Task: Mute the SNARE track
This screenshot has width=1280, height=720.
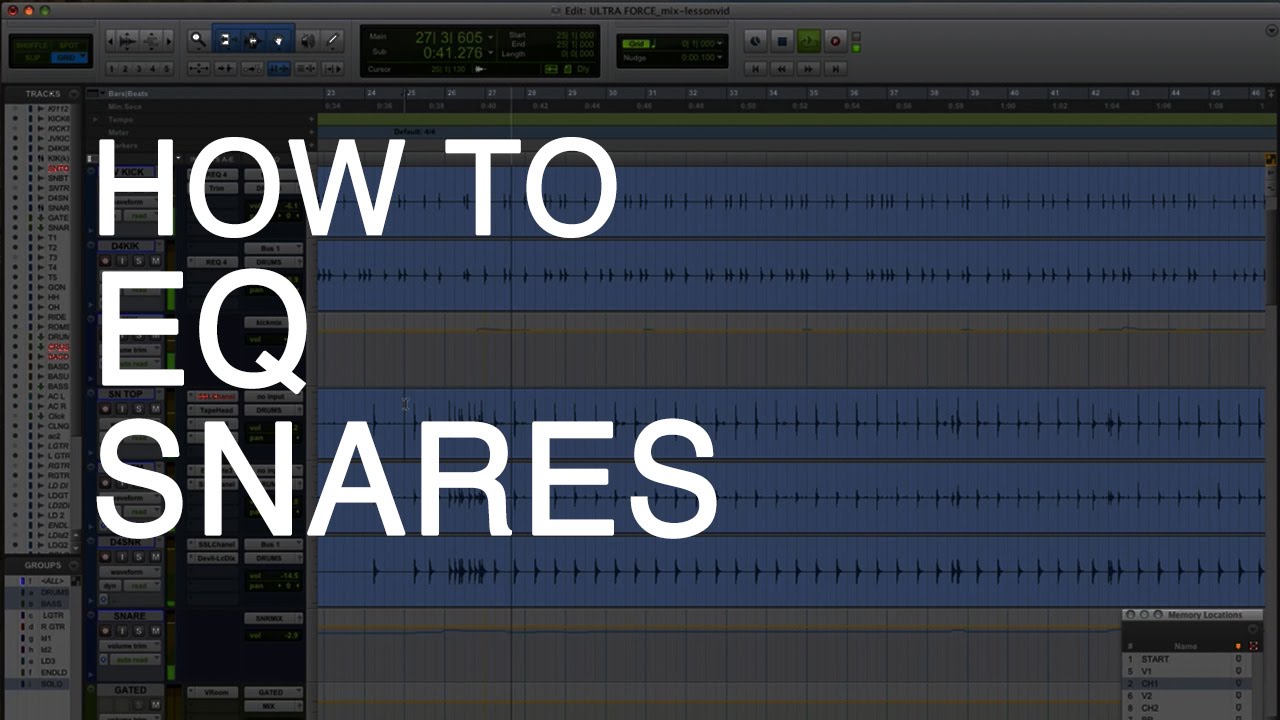Action: 155,631
